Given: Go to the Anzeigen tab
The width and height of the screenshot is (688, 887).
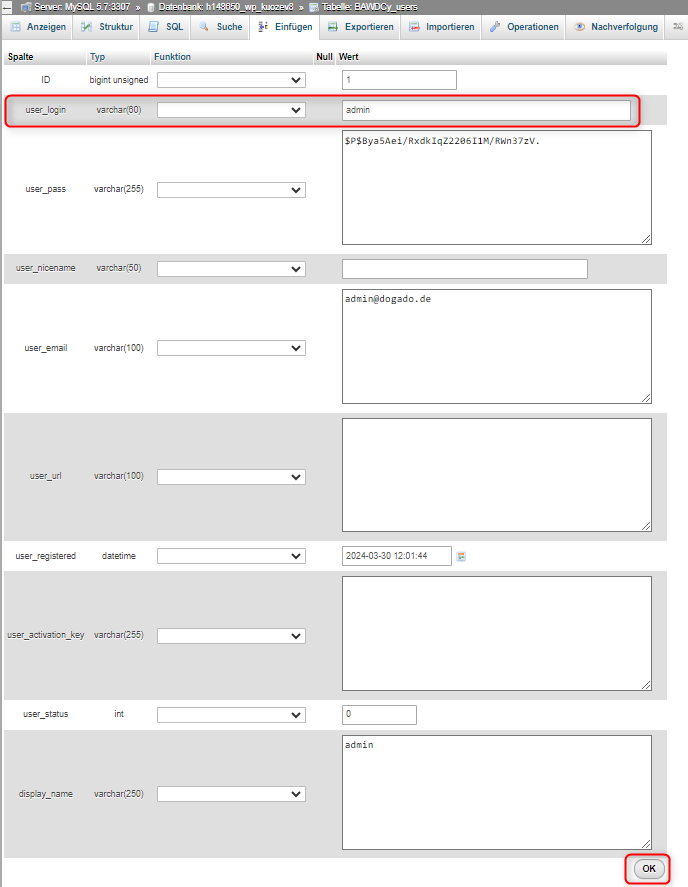Looking at the screenshot, I should tap(38, 27).
